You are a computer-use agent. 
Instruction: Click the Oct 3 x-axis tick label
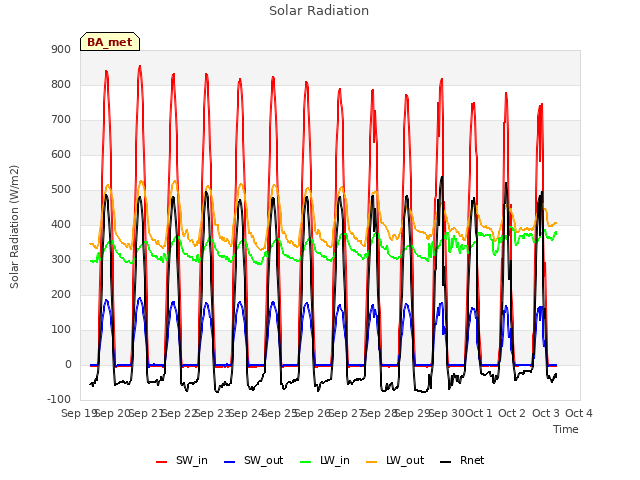coord(545,413)
